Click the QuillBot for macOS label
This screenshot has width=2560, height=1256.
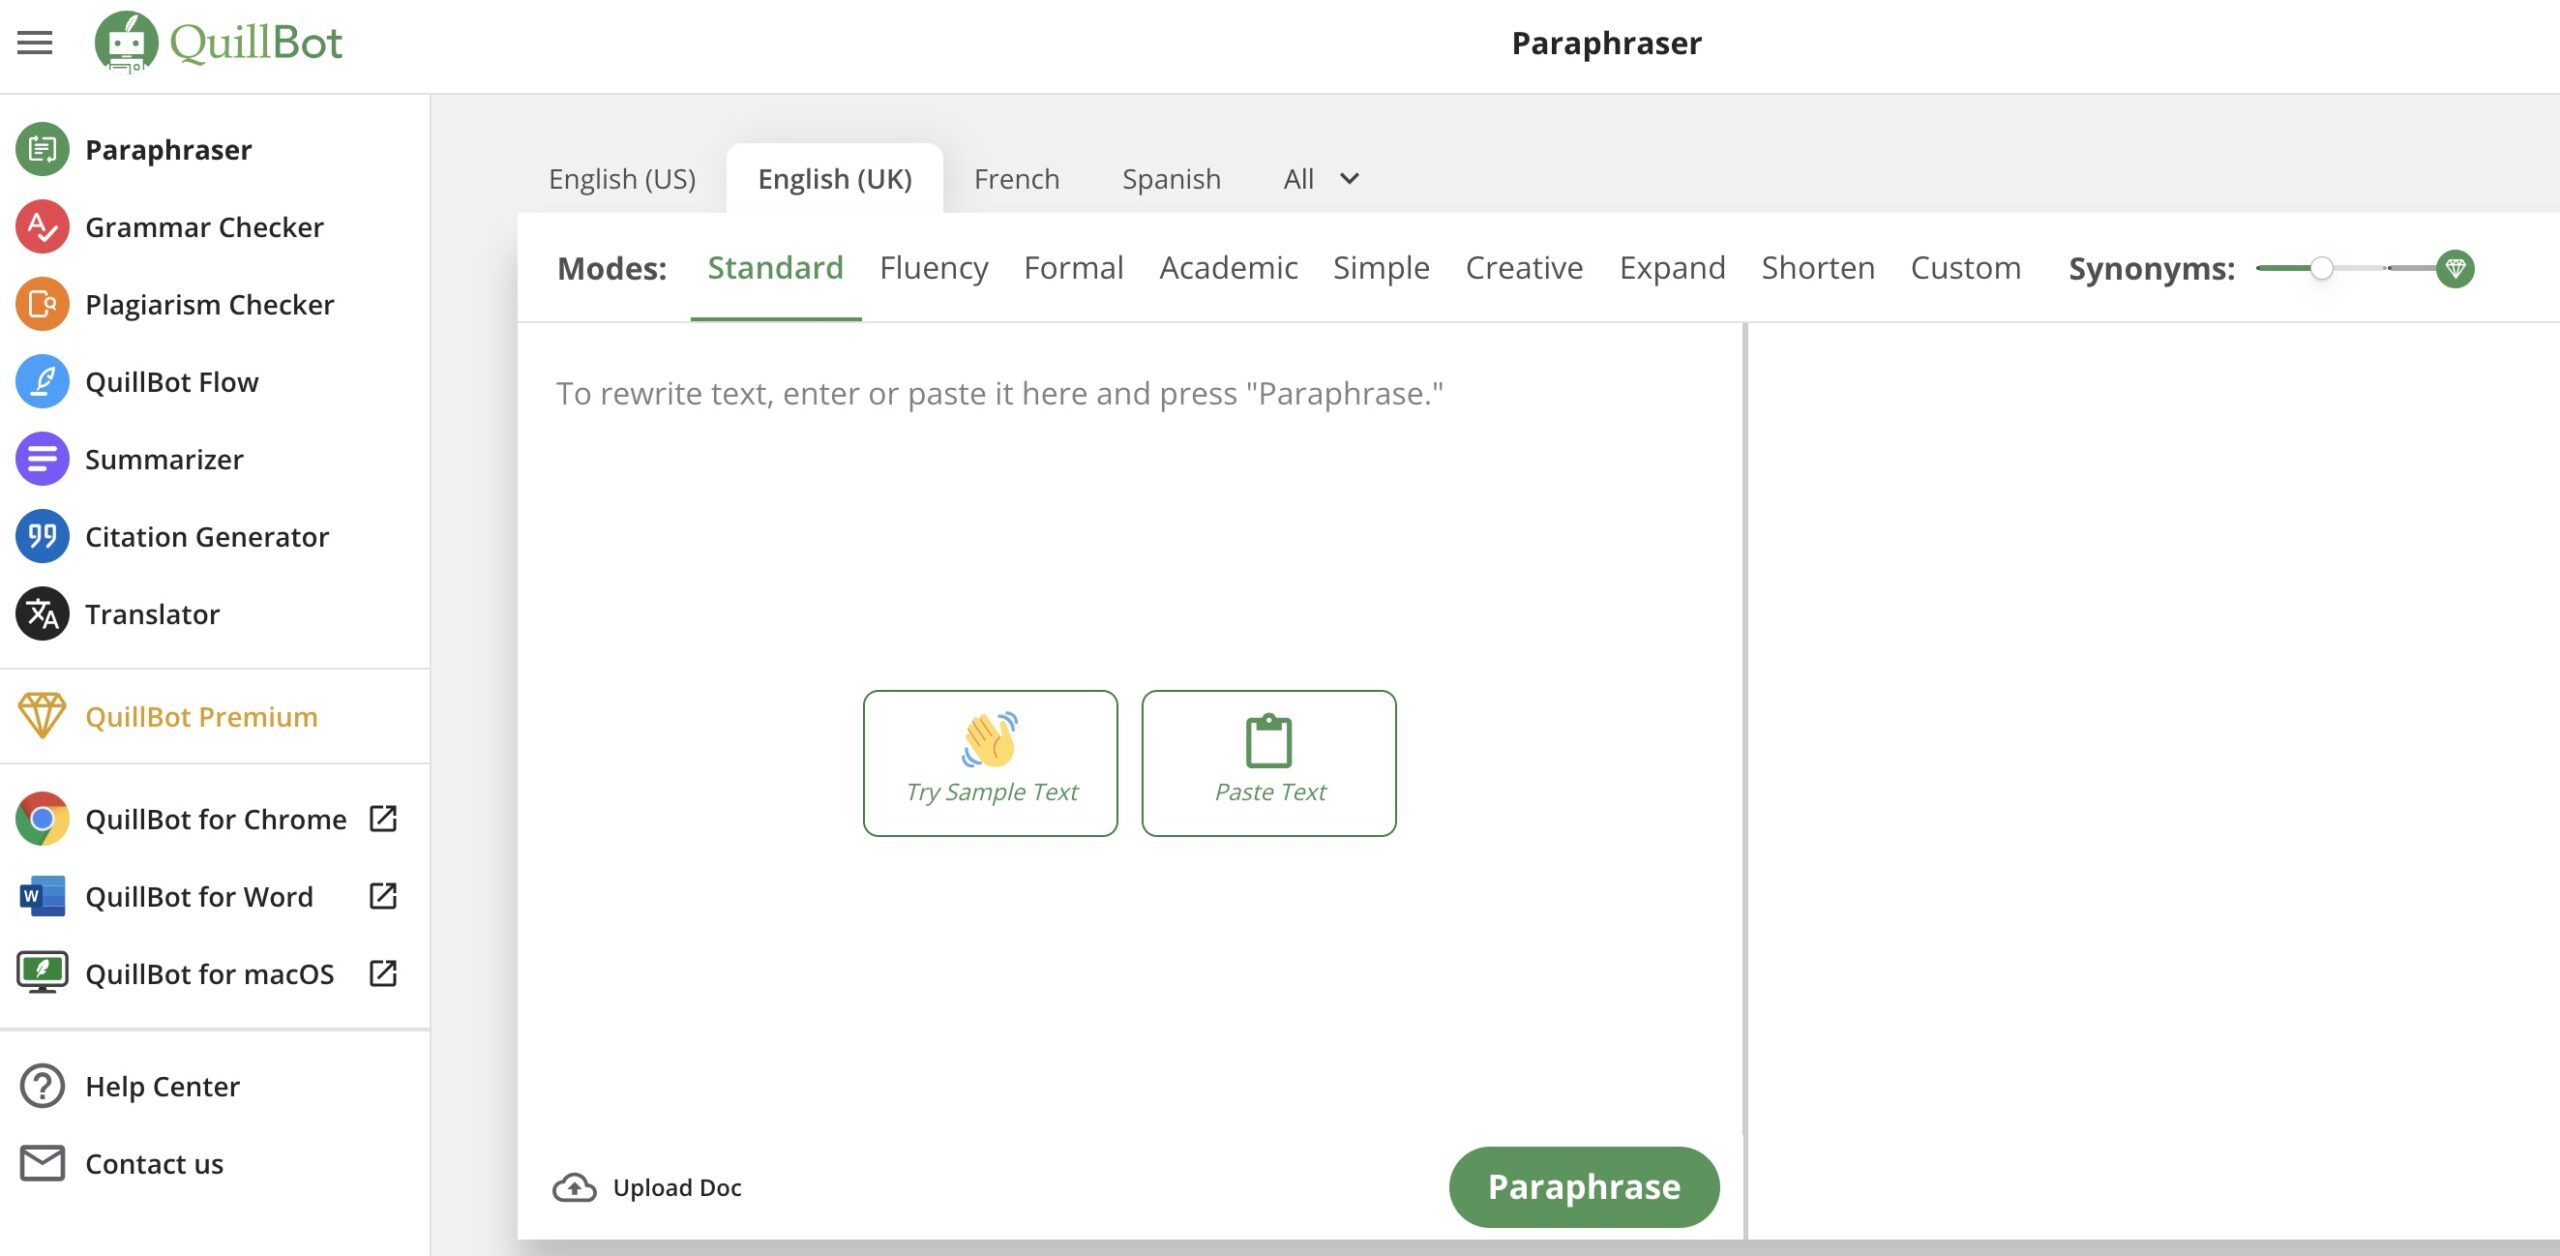[209, 973]
